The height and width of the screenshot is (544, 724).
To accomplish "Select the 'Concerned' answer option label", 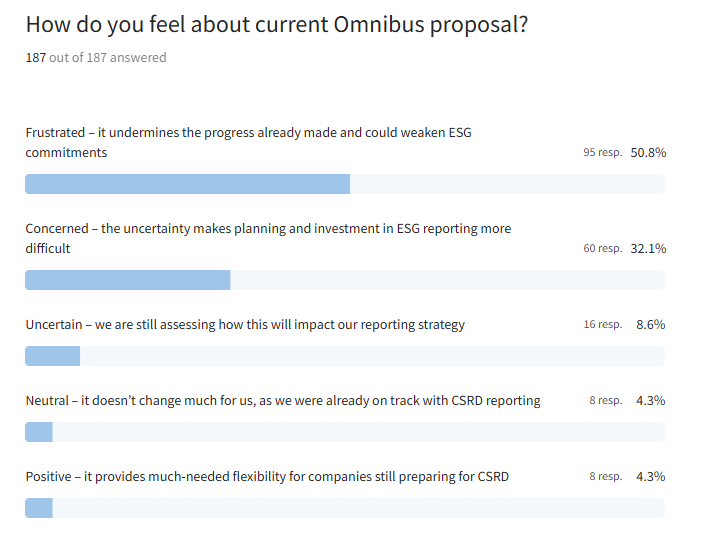I will click(x=268, y=238).
